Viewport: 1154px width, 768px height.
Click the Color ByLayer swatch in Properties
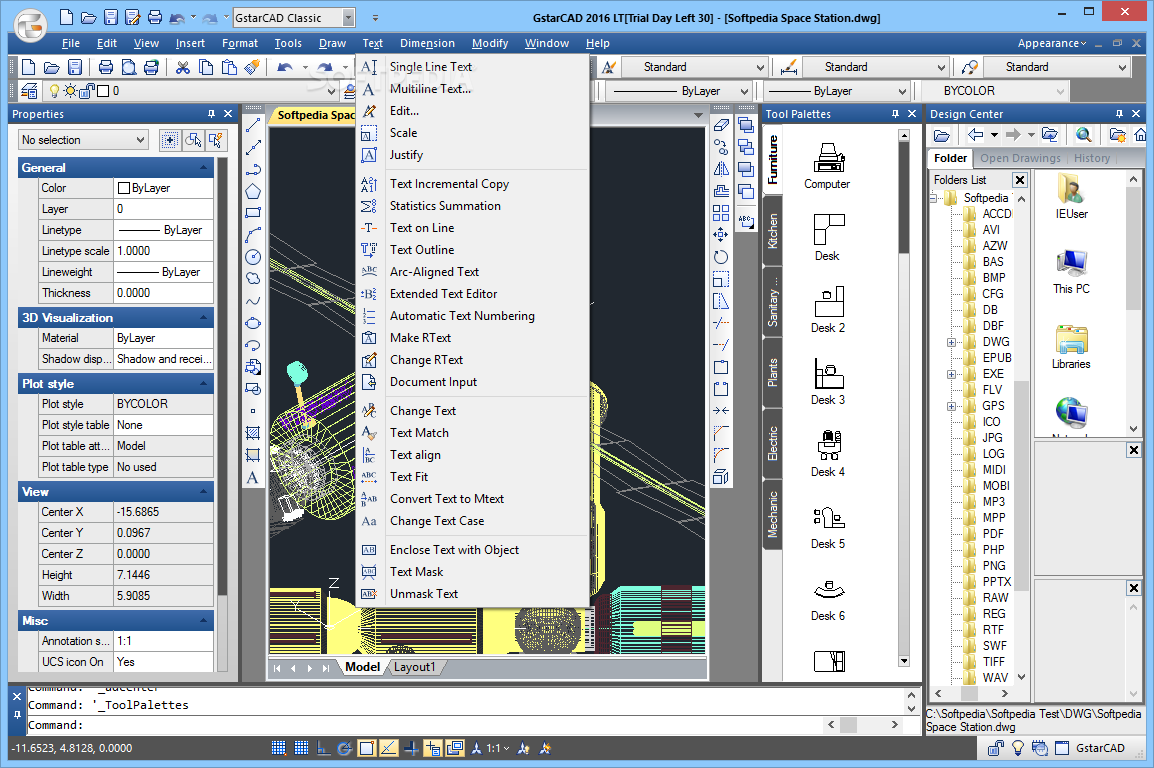click(124, 188)
